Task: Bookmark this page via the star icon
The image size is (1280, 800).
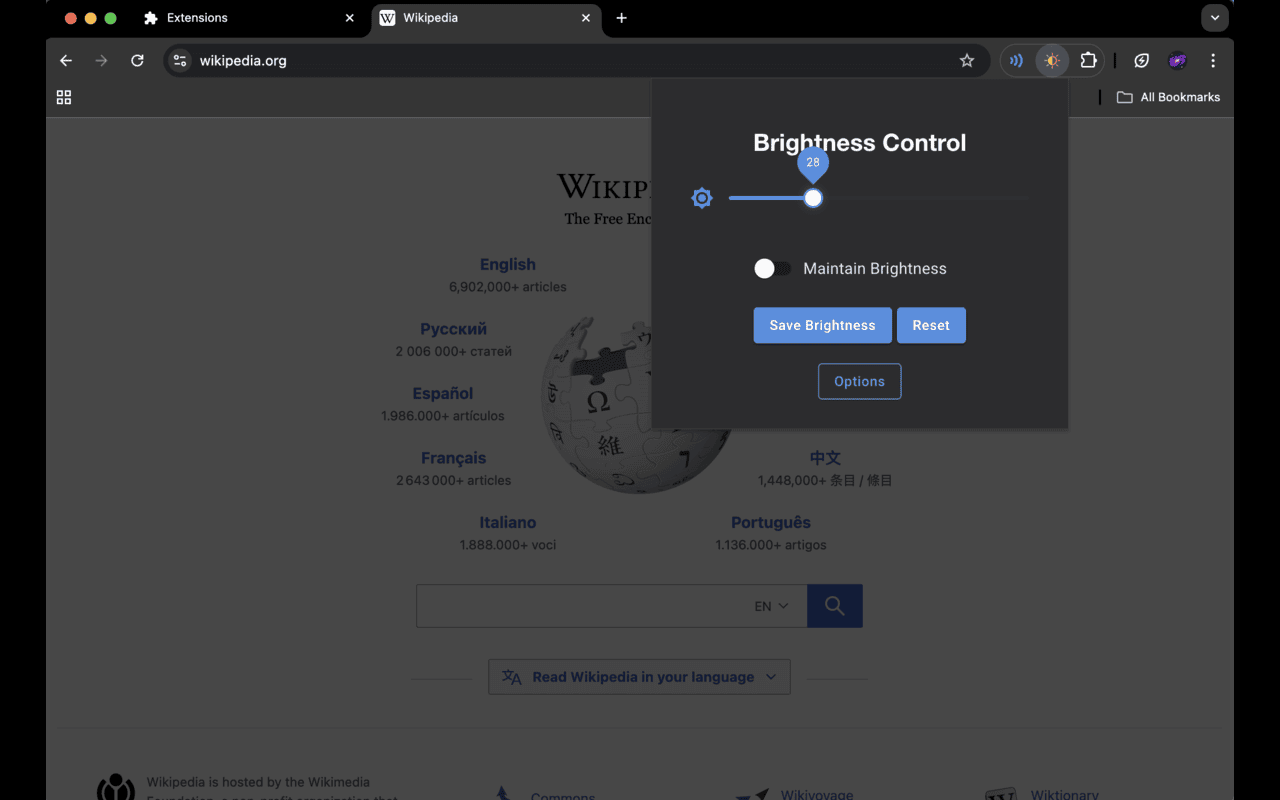Action: pos(966,60)
